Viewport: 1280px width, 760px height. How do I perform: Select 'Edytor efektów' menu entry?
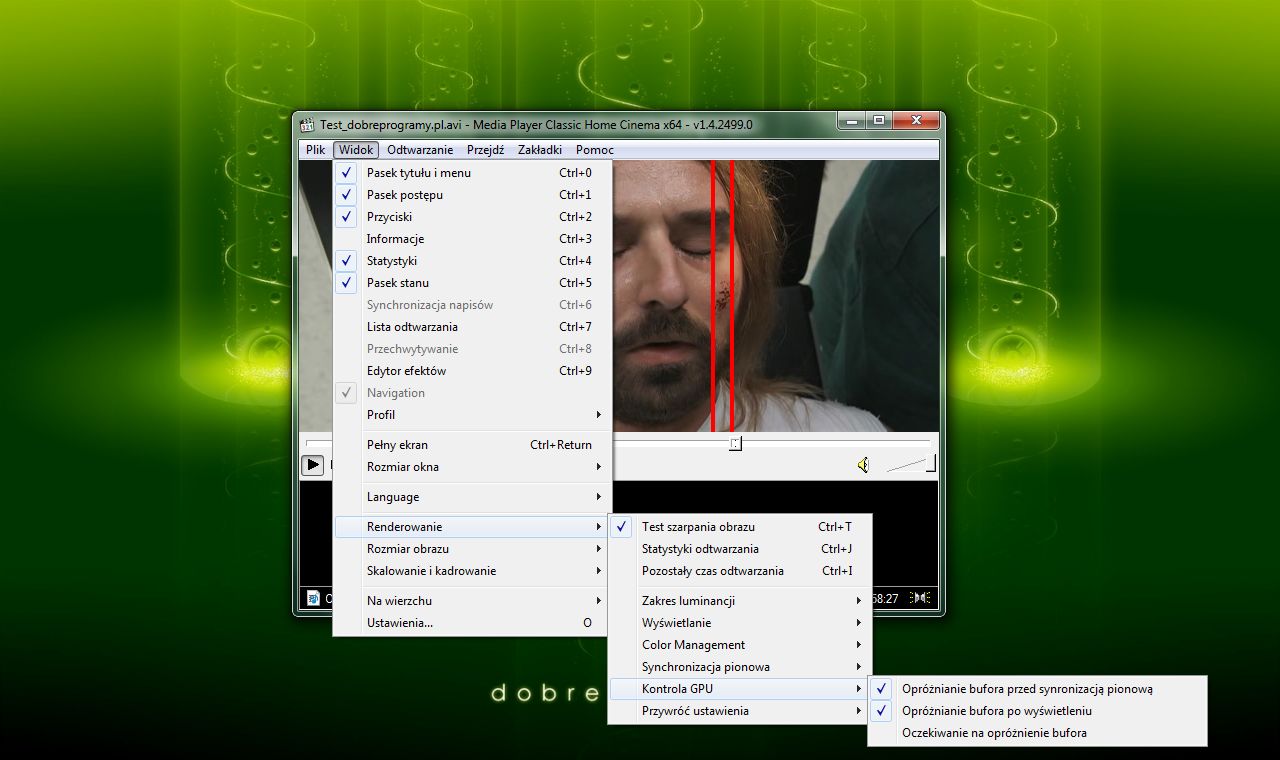(470, 371)
